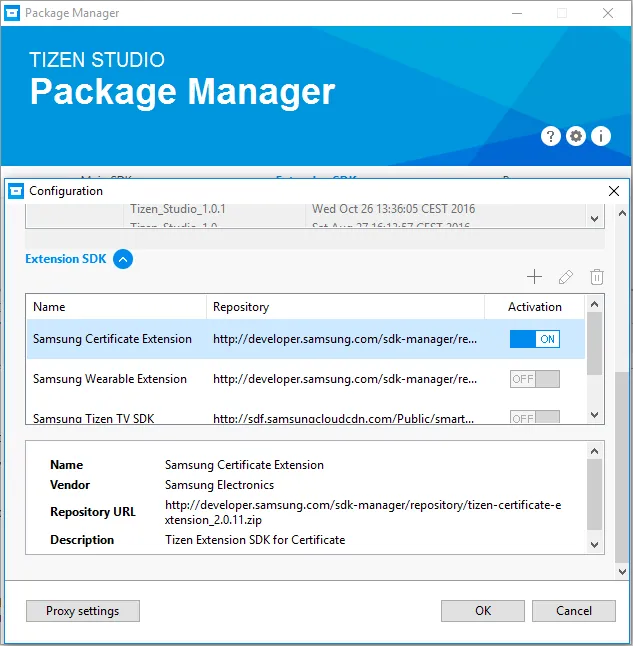Delete selected extension with trash icon
The width and height of the screenshot is (633, 646).
pos(597,277)
